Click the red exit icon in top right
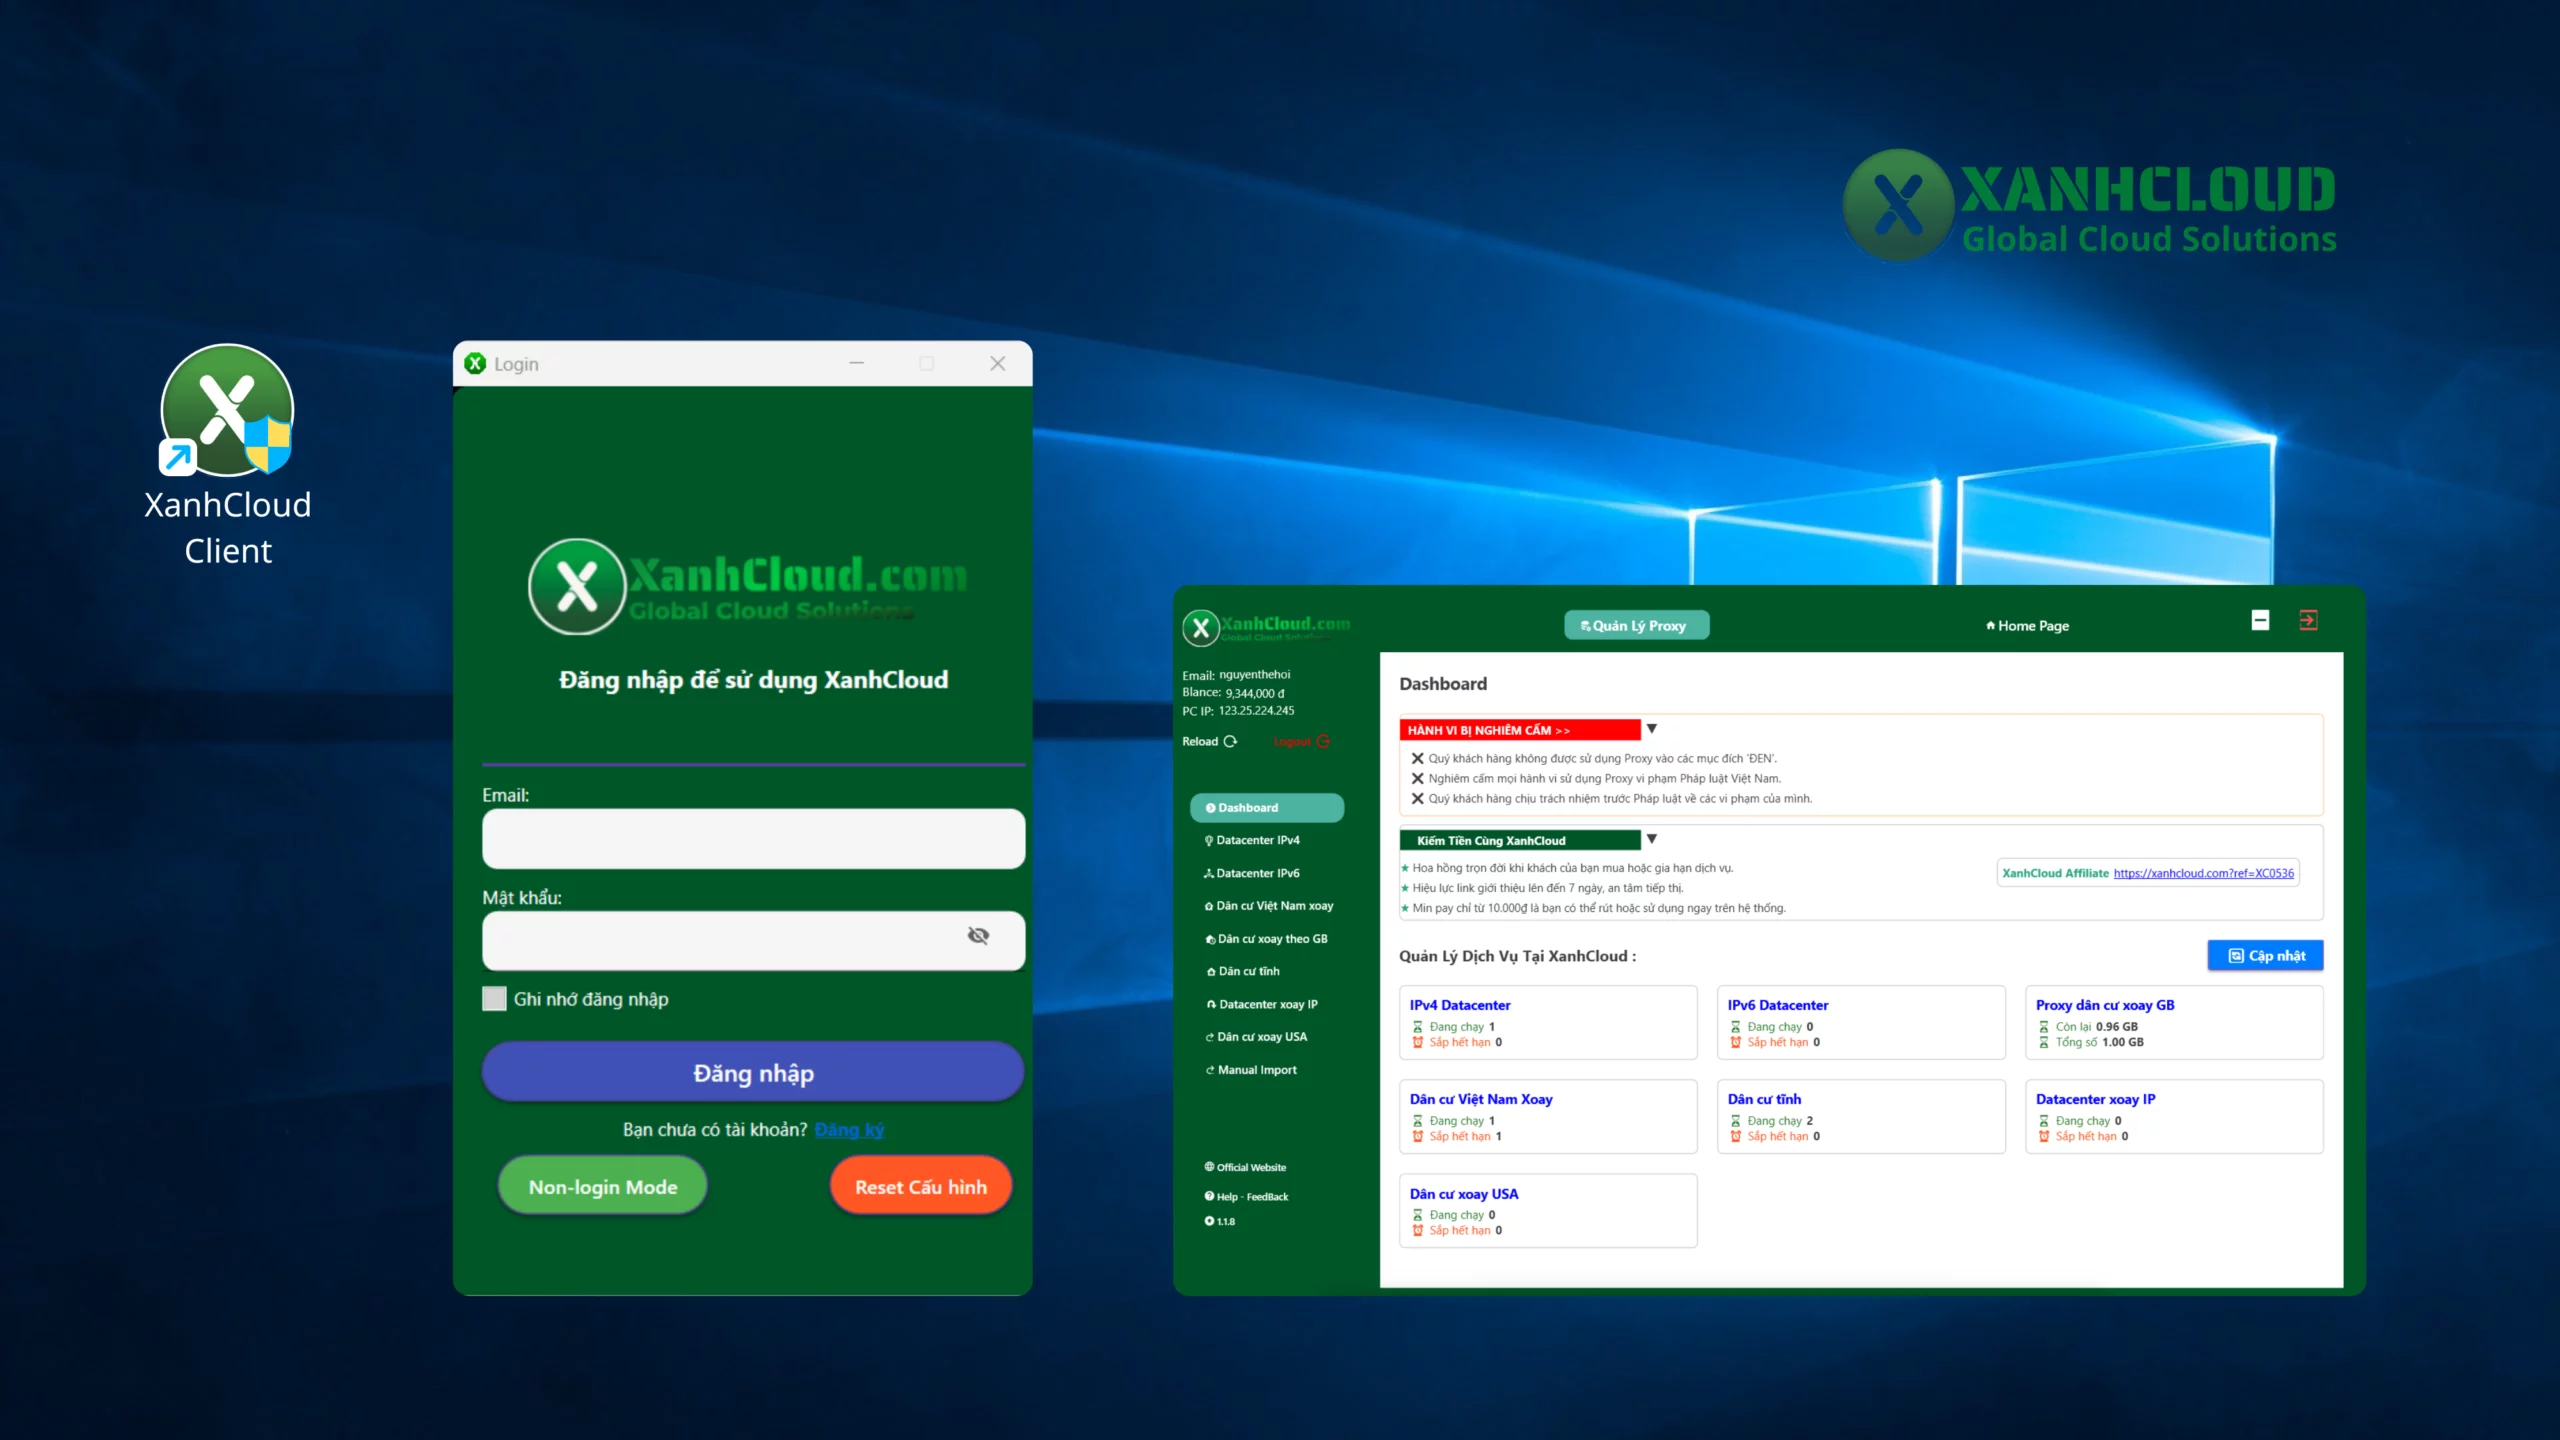The width and height of the screenshot is (2560, 1440). (2308, 620)
